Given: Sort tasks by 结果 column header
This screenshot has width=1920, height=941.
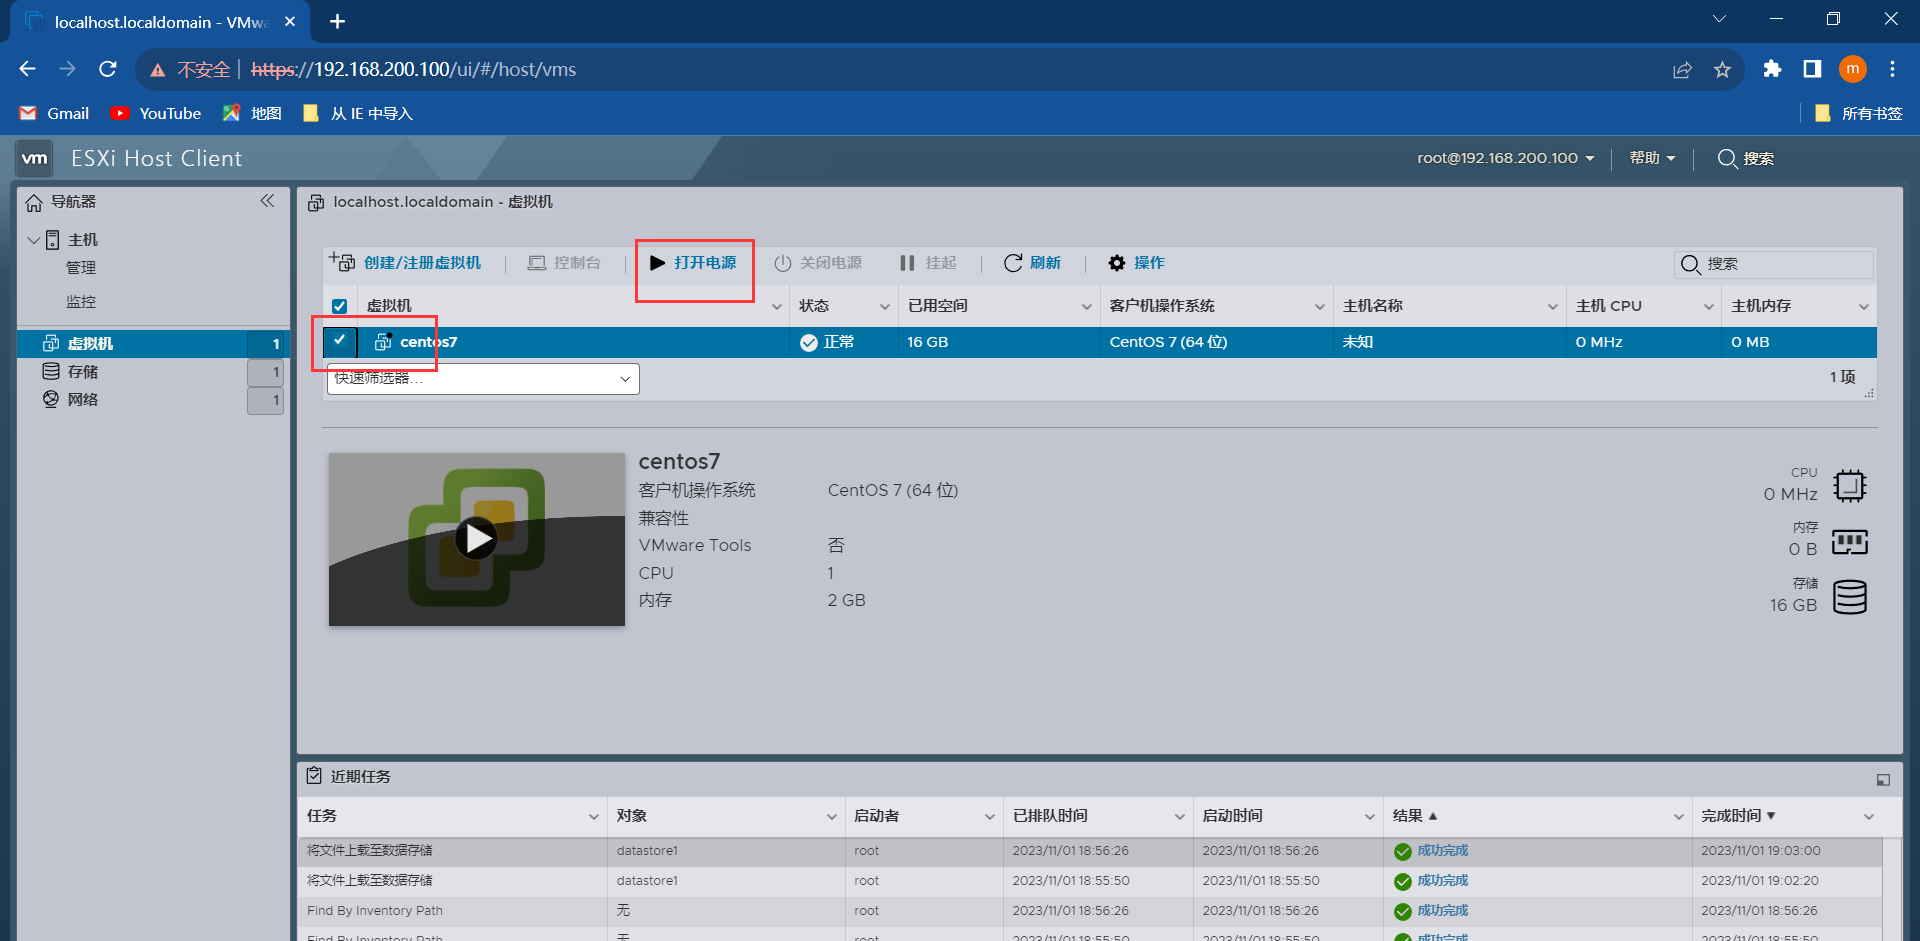Looking at the screenshot, I should point(1407,816).
